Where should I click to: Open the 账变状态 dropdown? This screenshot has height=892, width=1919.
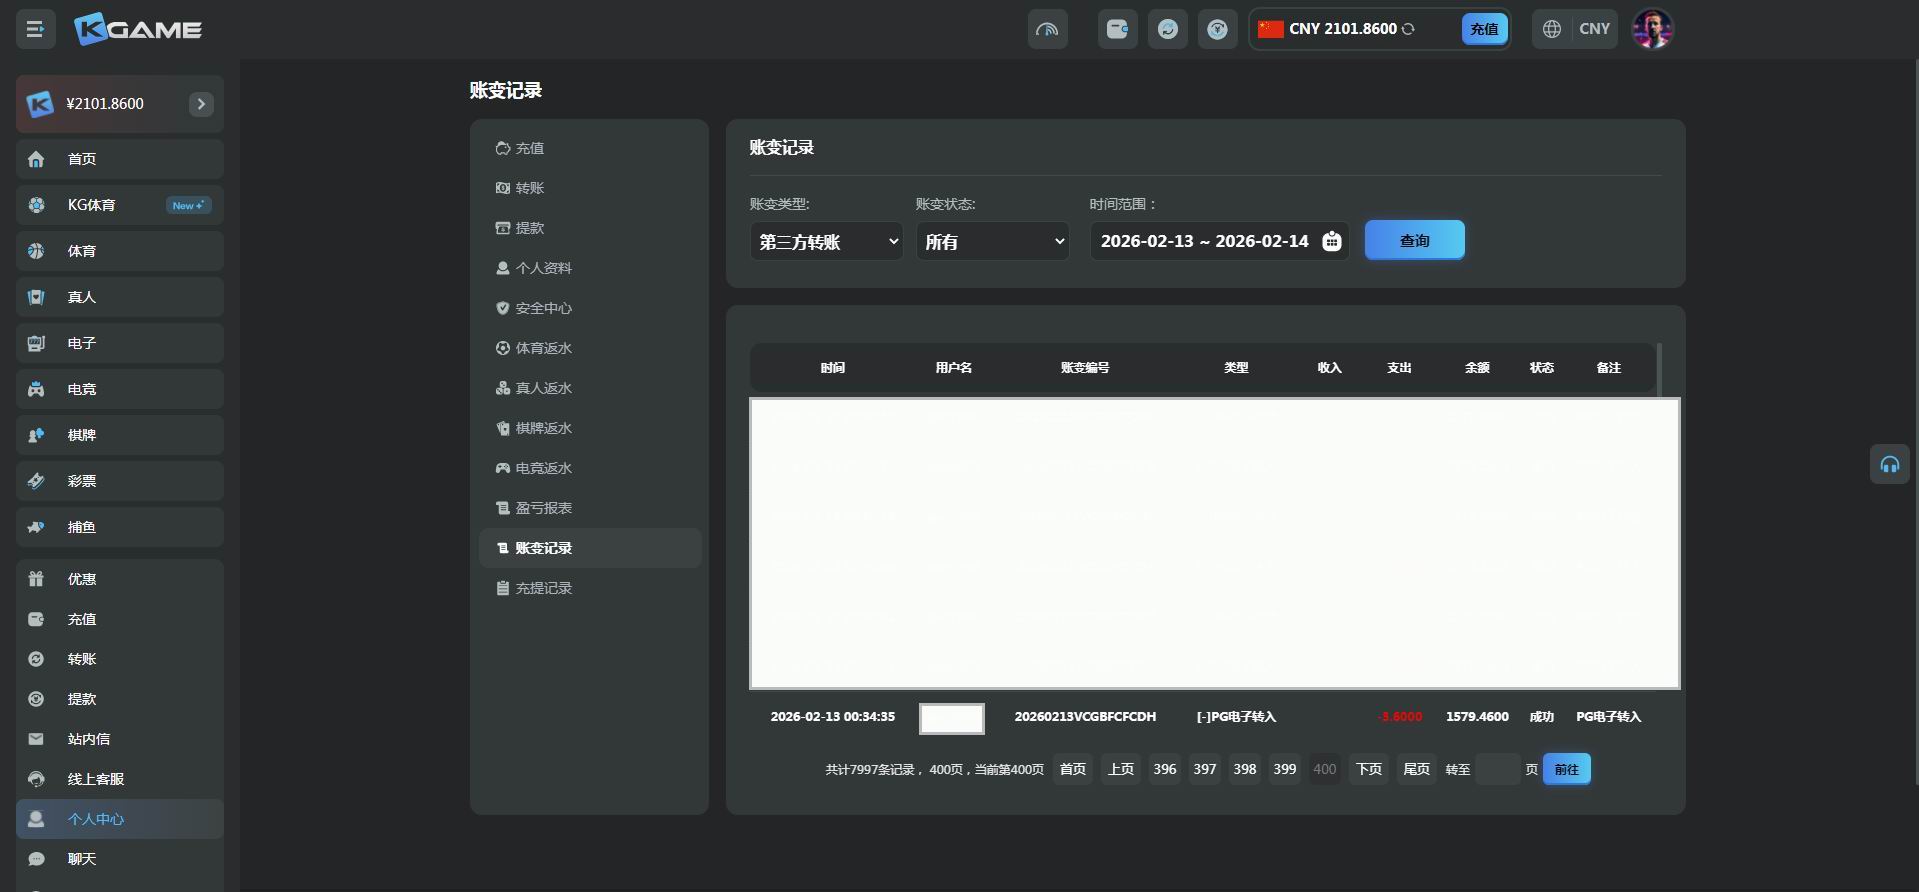coord(992,241)
